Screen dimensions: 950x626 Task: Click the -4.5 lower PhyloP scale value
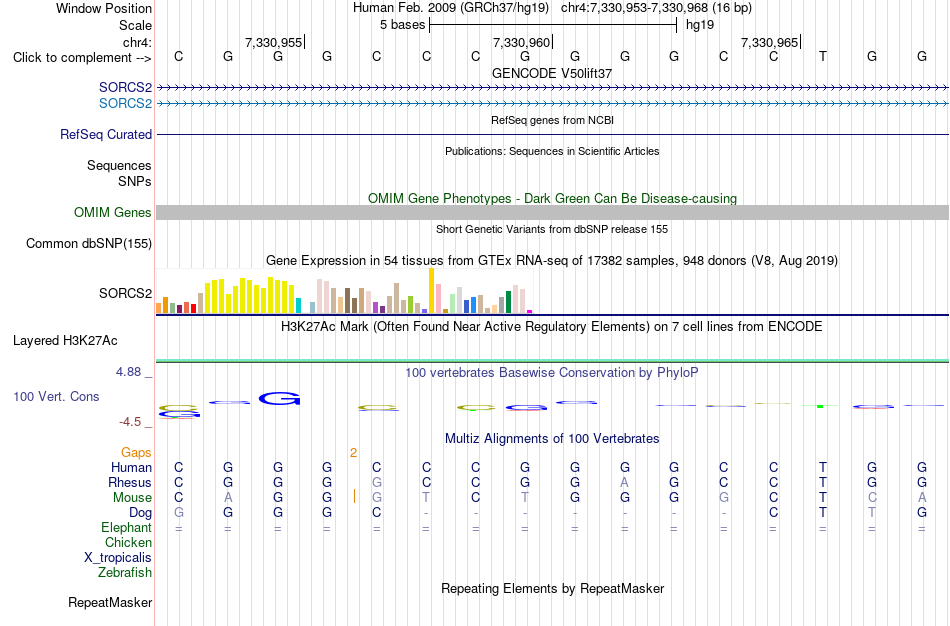click(130, 422)
